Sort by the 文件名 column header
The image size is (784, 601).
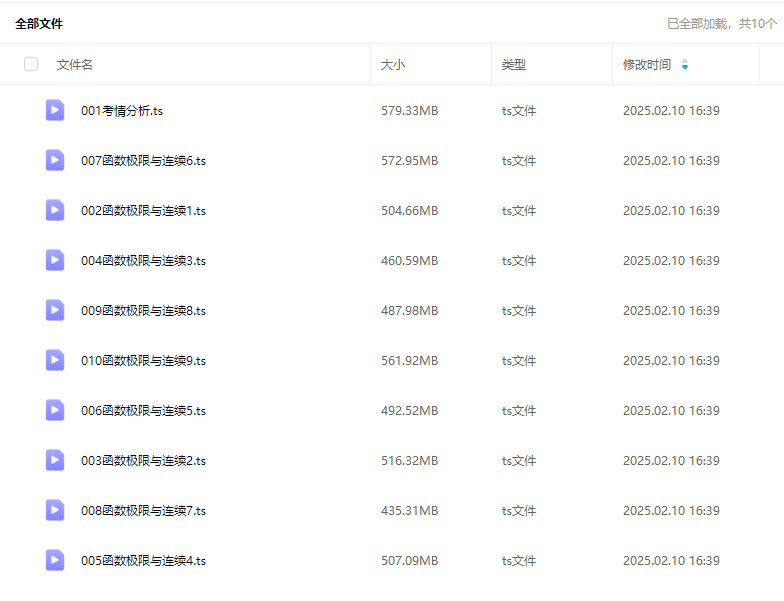(x=75, y=65)
